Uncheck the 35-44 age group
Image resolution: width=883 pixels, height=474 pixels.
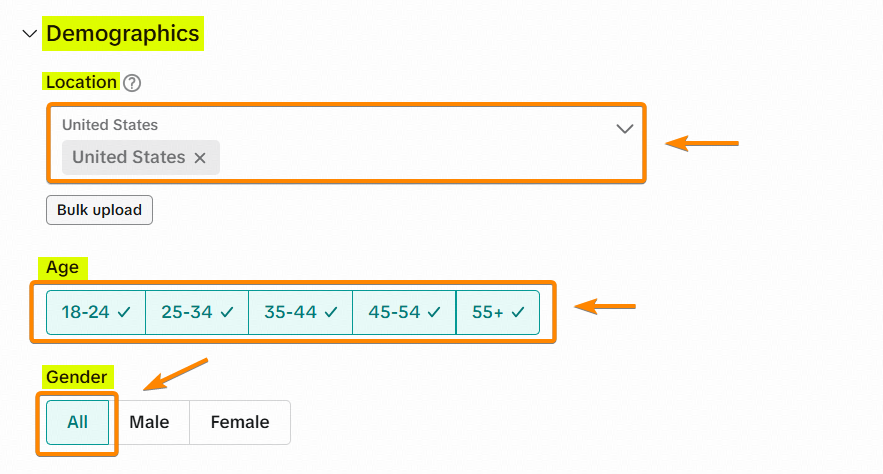[300, 312]
